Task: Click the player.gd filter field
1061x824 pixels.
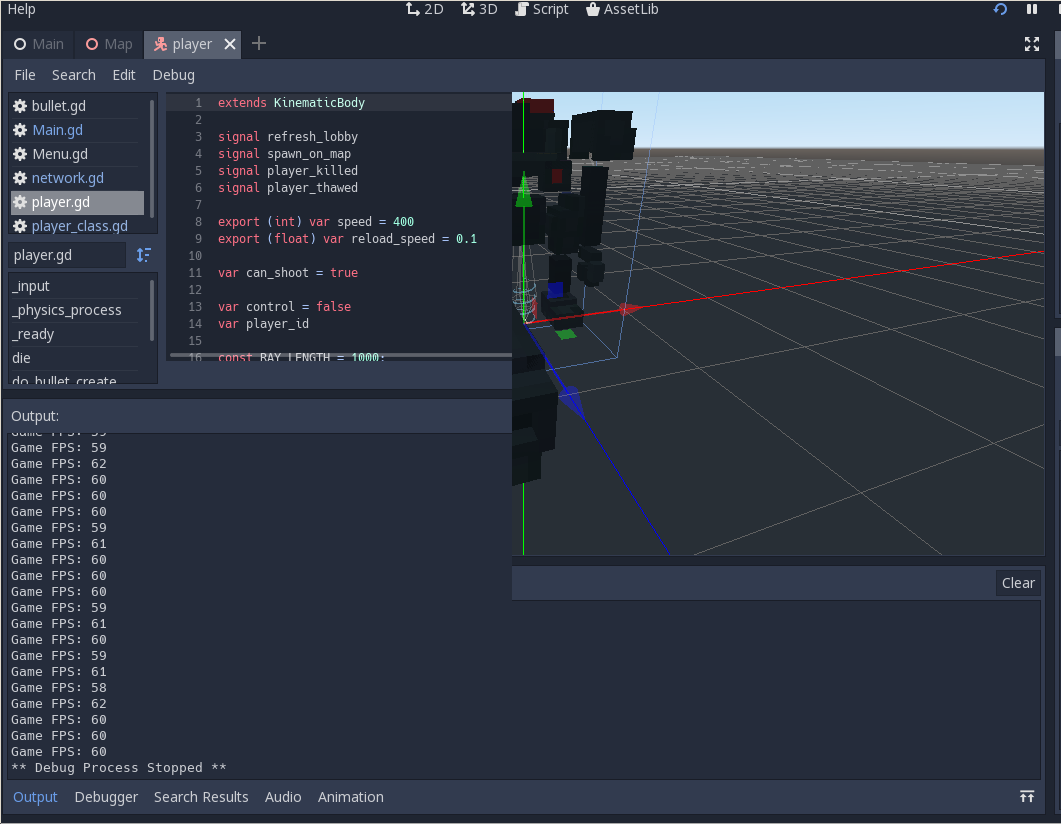Action: [67, 255]
